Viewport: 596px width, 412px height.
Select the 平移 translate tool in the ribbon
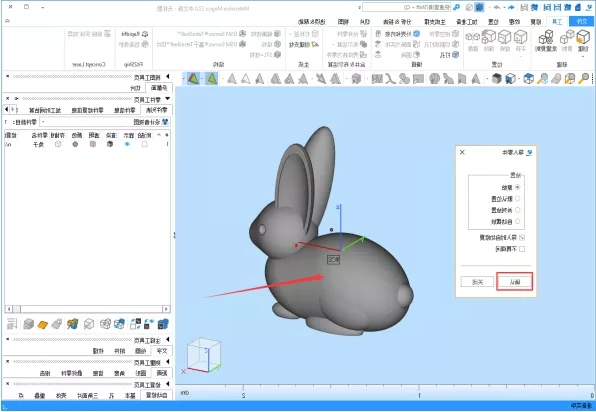[x=520, y=37]
